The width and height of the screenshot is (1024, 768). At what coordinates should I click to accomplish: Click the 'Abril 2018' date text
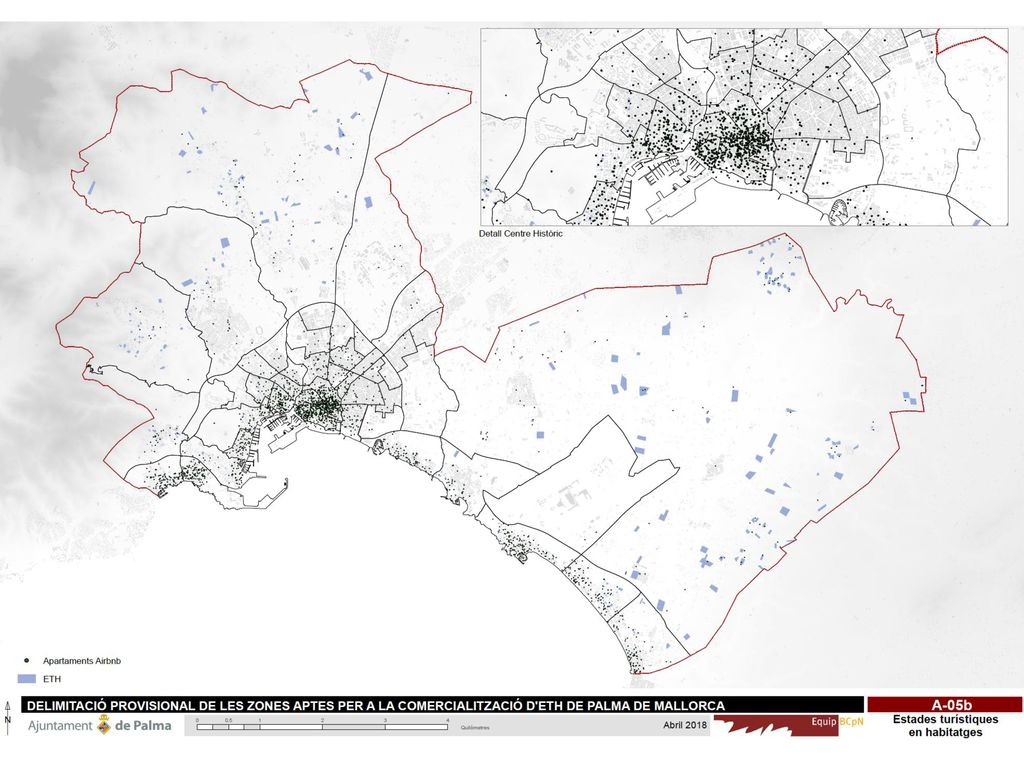pyautogui.click(x=685, y=725)
